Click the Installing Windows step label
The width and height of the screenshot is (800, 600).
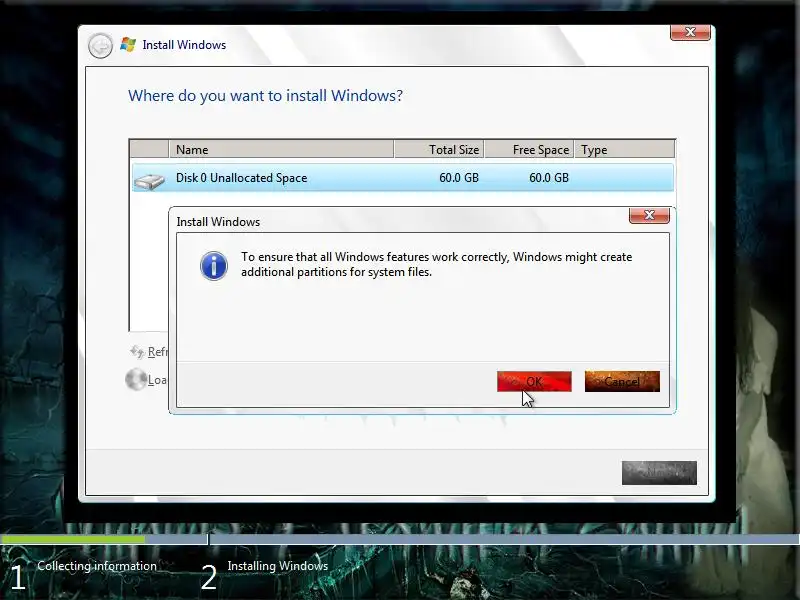pyautogui.click(x=278, y=566)
